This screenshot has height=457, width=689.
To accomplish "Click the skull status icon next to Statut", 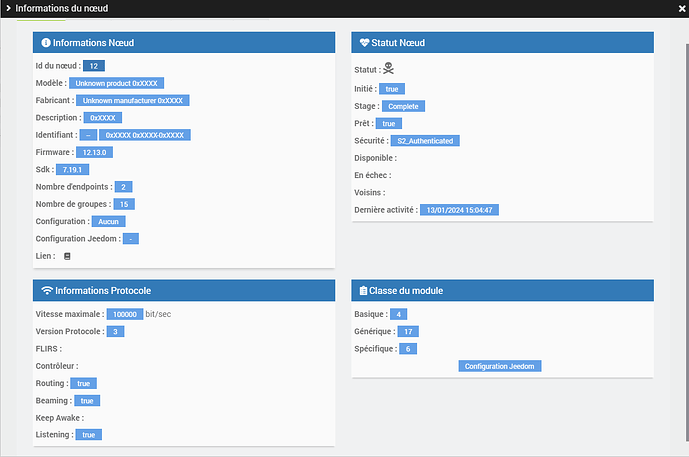I will pyautogui.click(x=388, y=69).
